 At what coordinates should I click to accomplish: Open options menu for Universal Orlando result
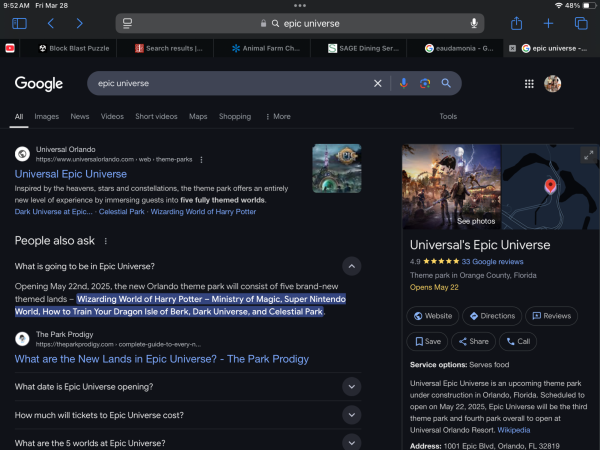201,160
